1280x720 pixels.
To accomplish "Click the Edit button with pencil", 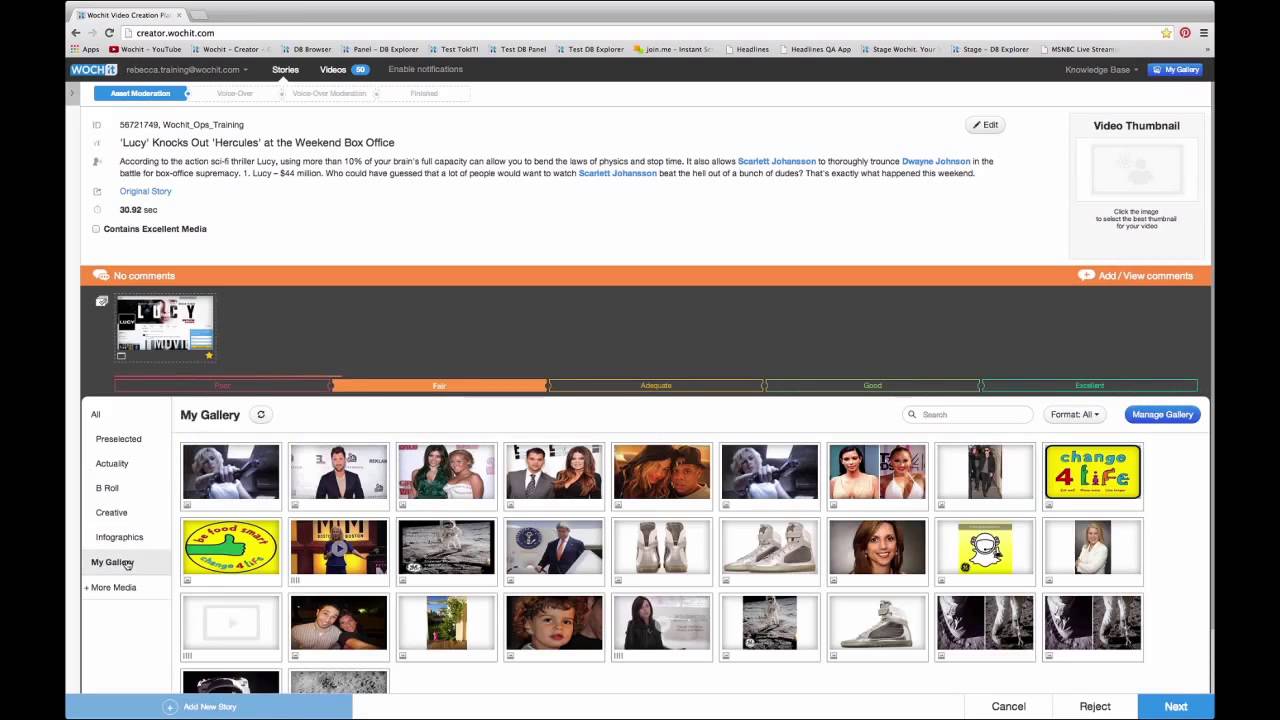I will click(985, 125).
